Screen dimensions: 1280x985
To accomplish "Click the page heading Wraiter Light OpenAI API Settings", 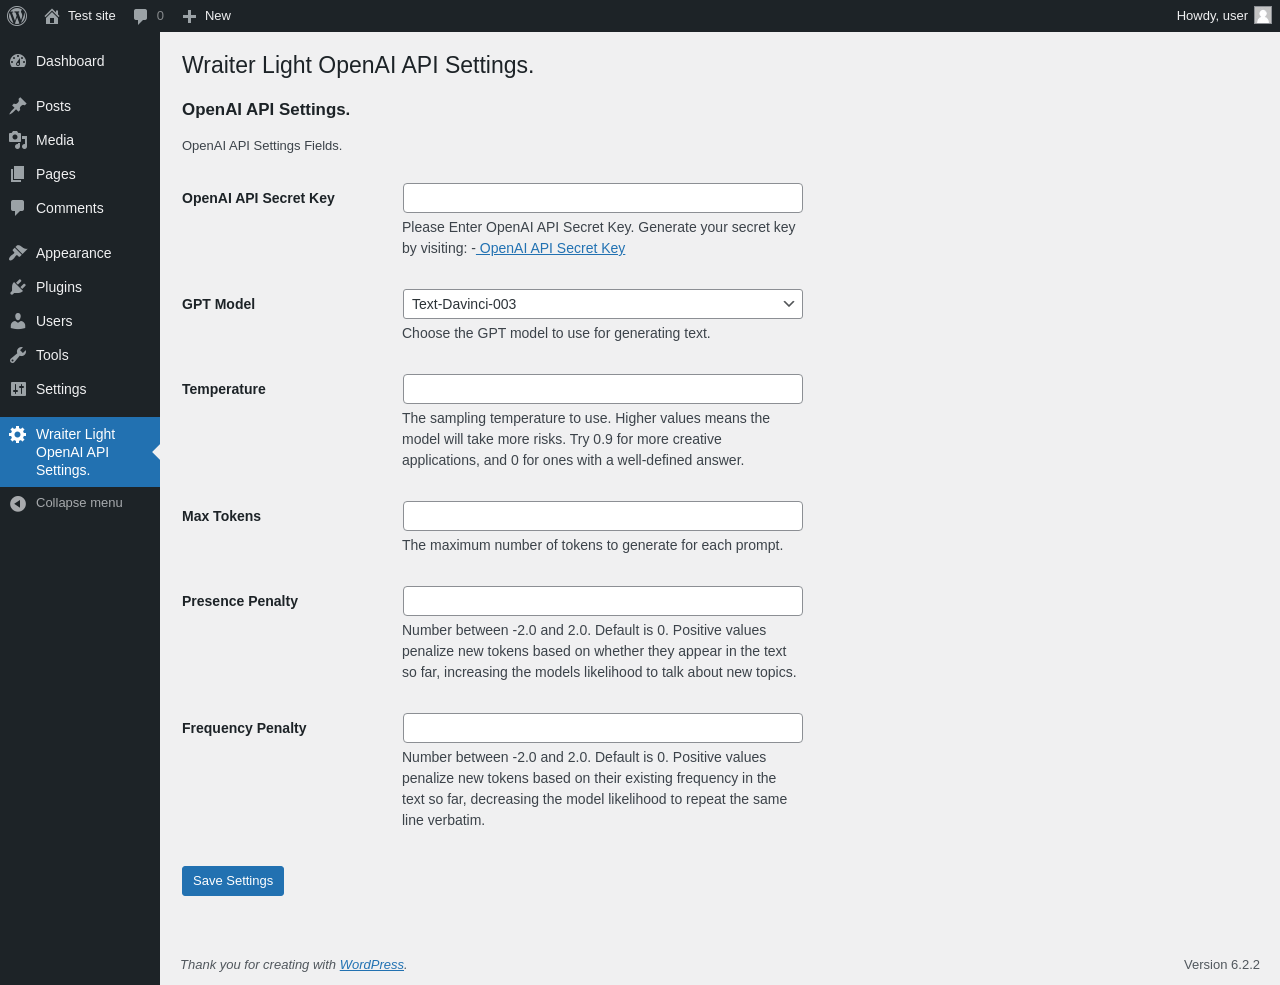I will coord(358,65).
